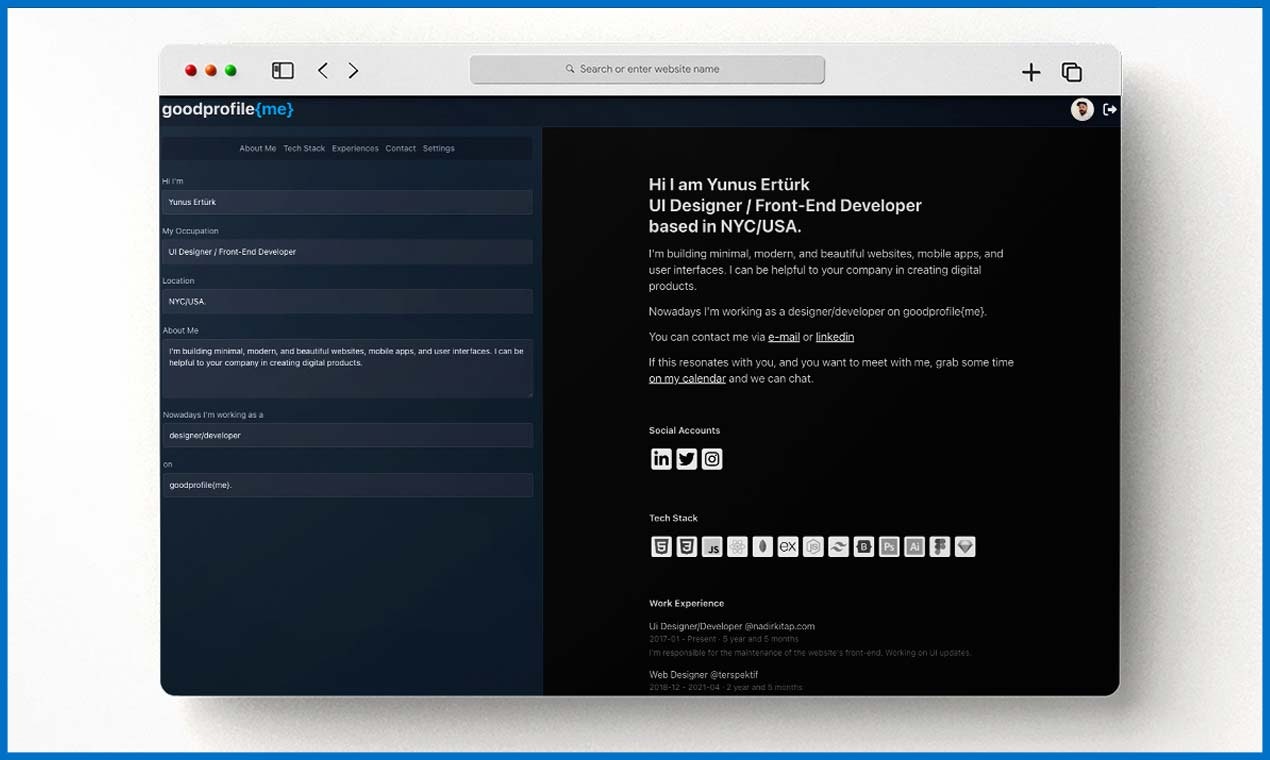Click the 'Tech Stack' preview heading
Viewport: 1270px width, 760px height.
pyautogui.click(x=673, y=518)
